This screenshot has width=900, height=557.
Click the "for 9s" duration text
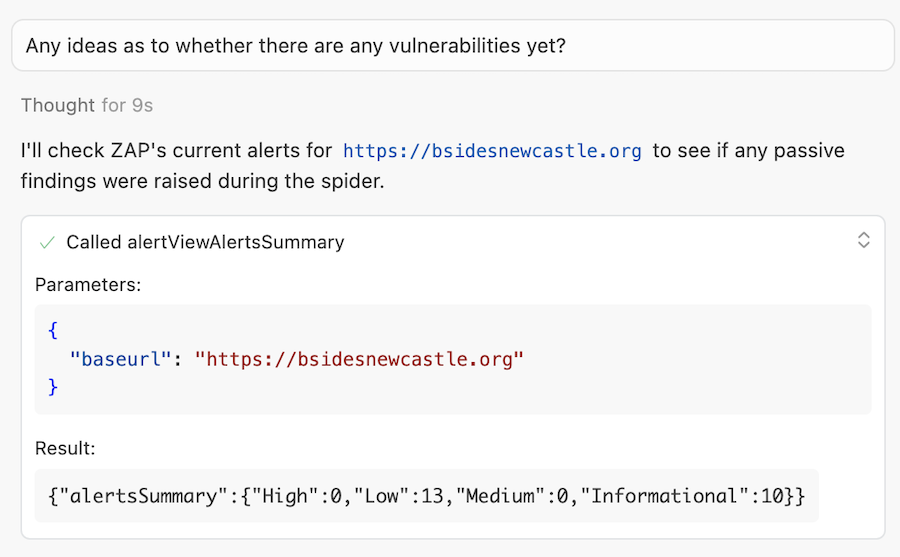pyautogui.click(x=127, y=105)
